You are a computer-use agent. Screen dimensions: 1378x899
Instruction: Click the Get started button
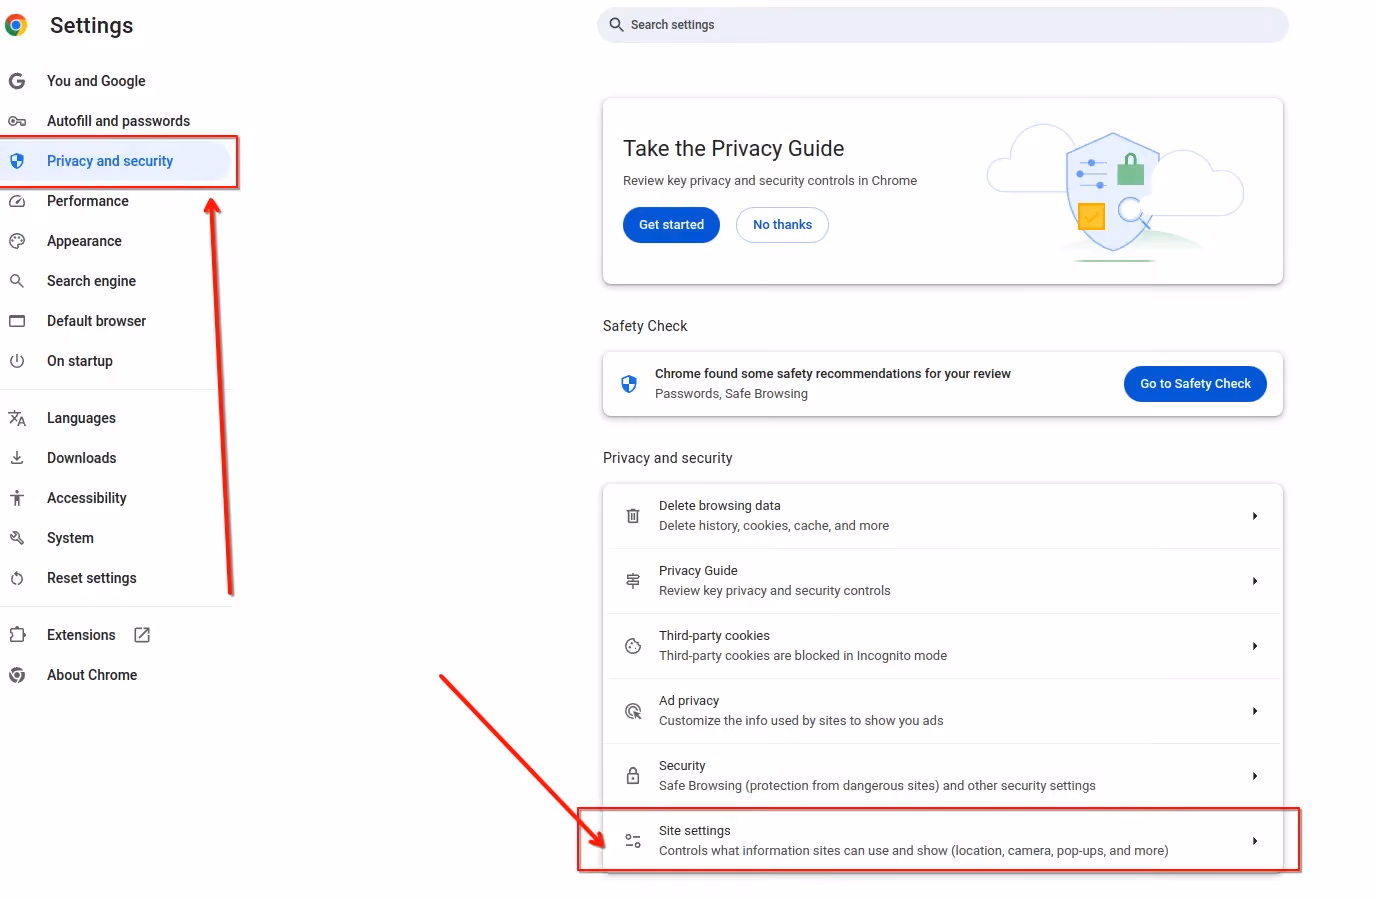click(x=671, y=225)
